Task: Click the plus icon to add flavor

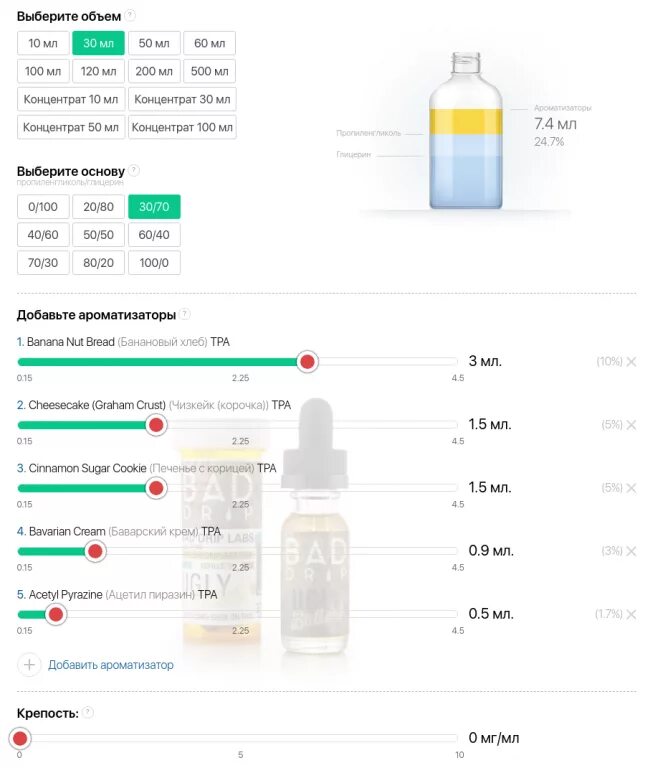Action: [29, 665]
